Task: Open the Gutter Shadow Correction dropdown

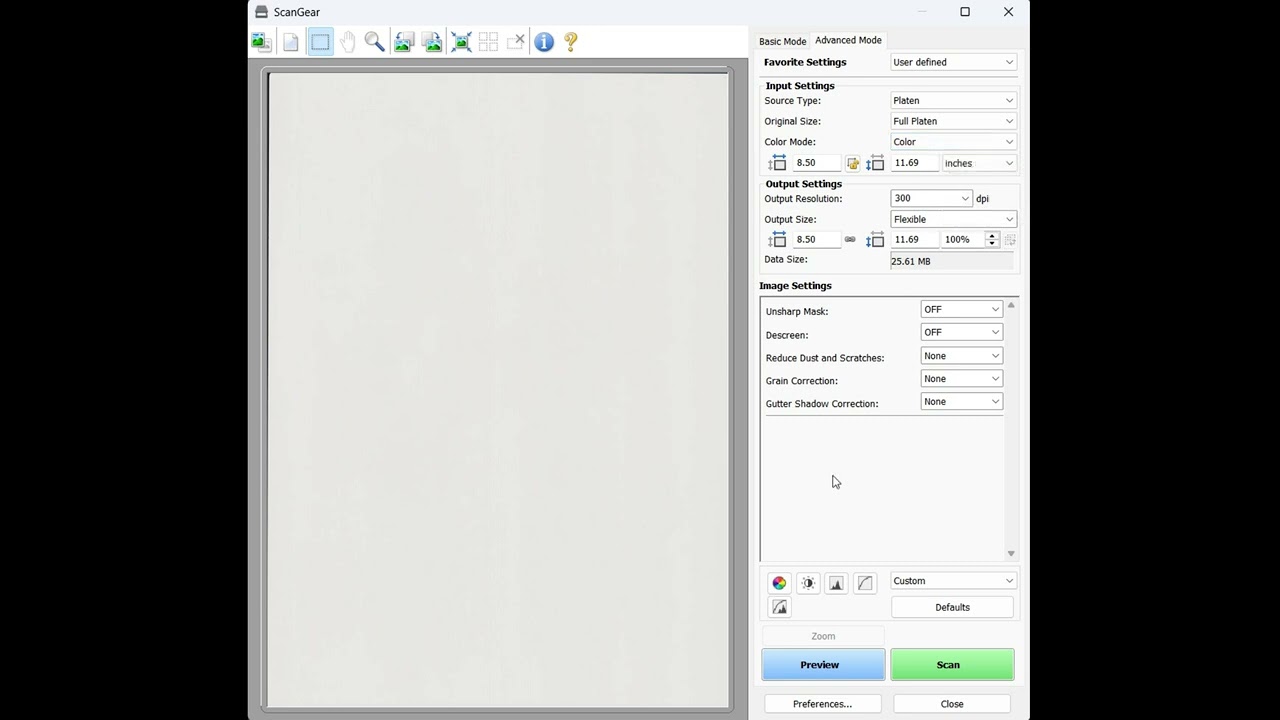Action: pos(961,402)
